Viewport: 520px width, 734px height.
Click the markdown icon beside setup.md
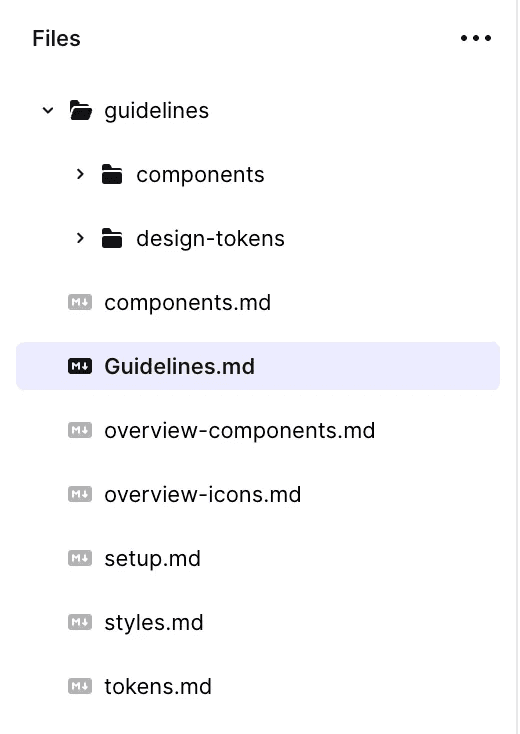[80, 558]
